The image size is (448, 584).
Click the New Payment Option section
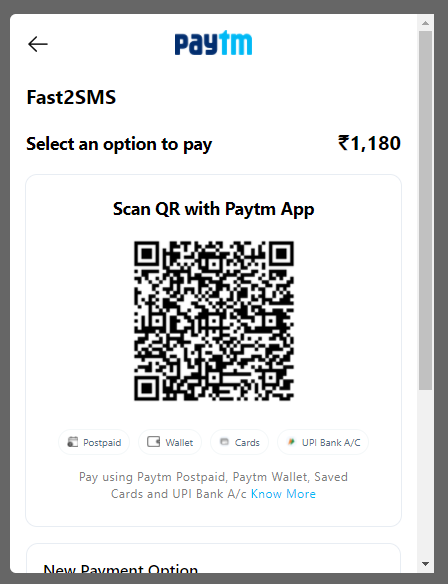[213, 558]
